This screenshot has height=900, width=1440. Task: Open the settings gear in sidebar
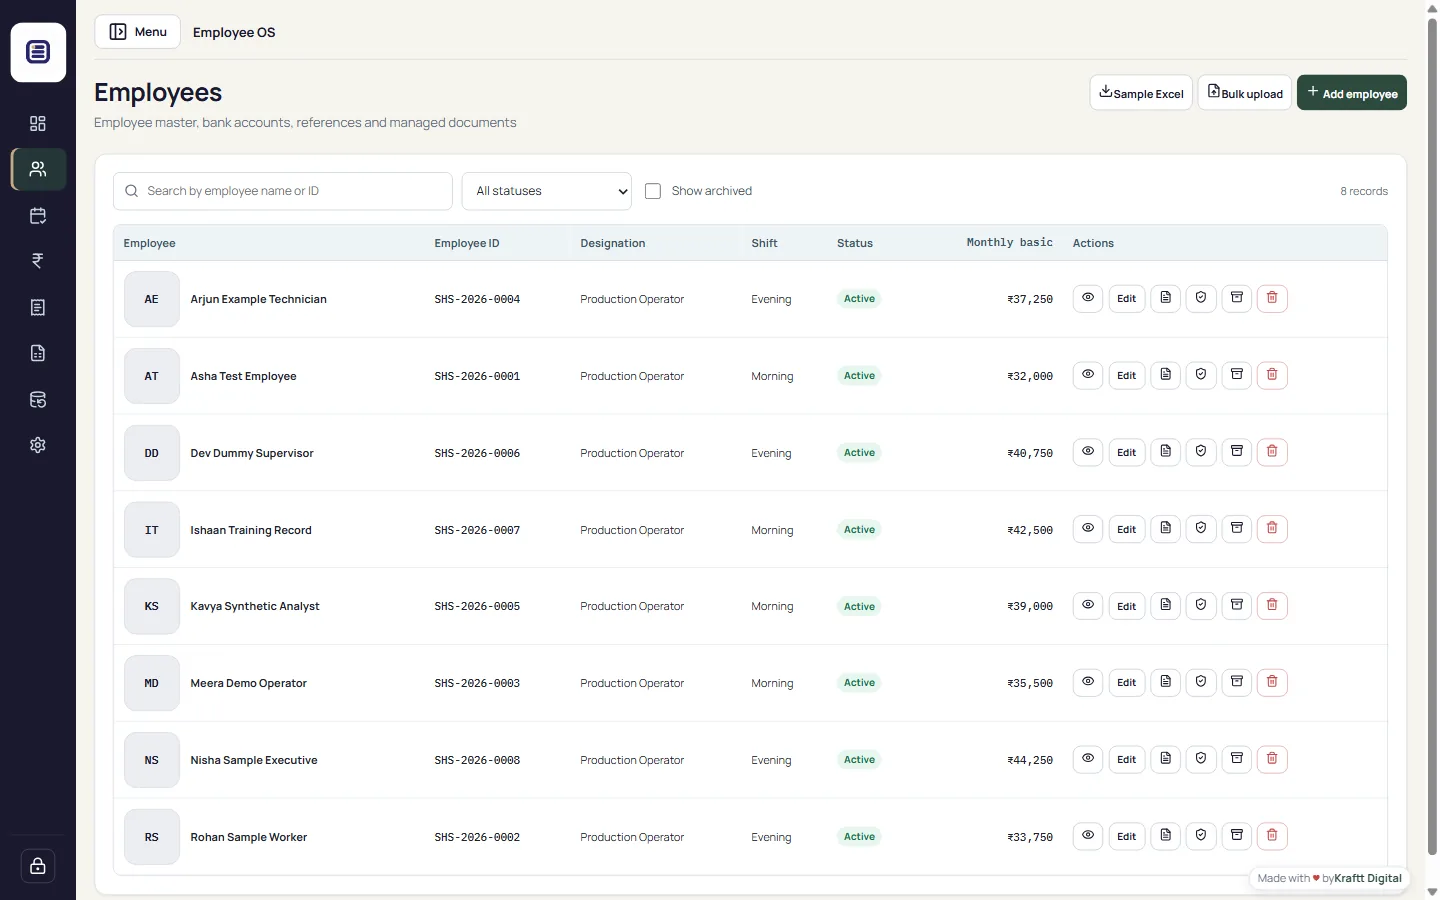coord(38,445)
